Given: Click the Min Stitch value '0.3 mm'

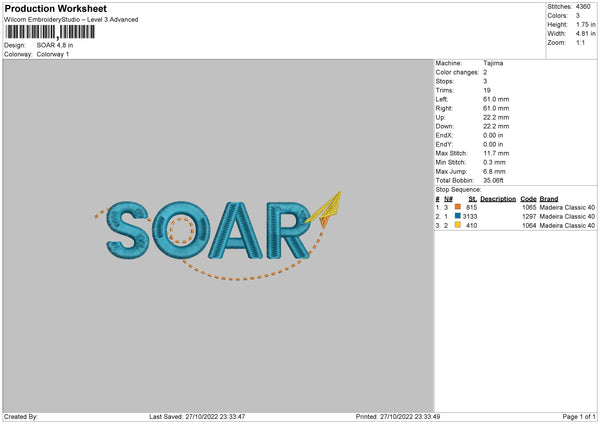Looking at the screenshot, I should point(494,162).
